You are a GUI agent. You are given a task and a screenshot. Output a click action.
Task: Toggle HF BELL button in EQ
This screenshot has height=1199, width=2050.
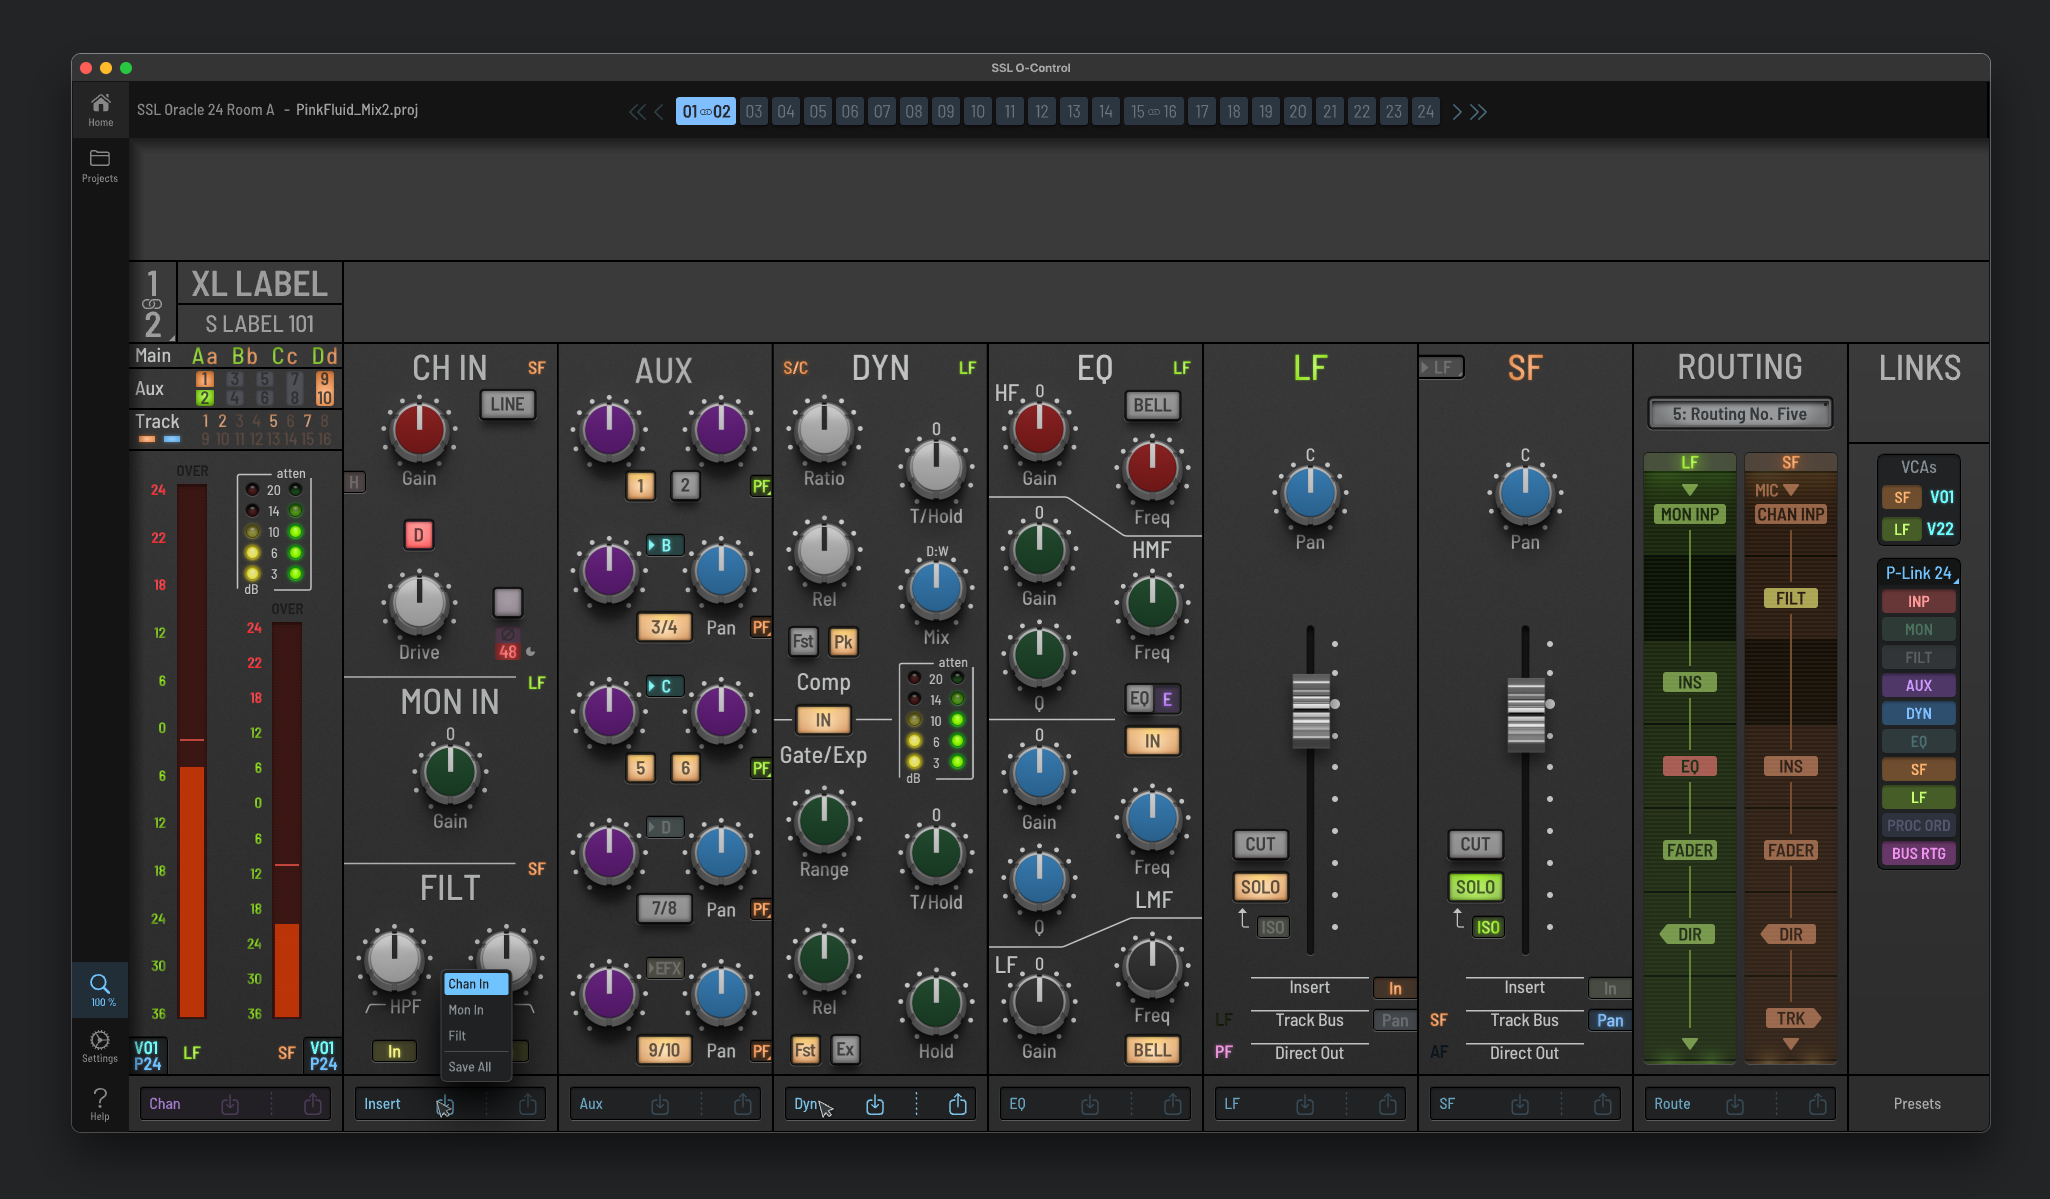pyautogui.click(x=1152, y=405)
